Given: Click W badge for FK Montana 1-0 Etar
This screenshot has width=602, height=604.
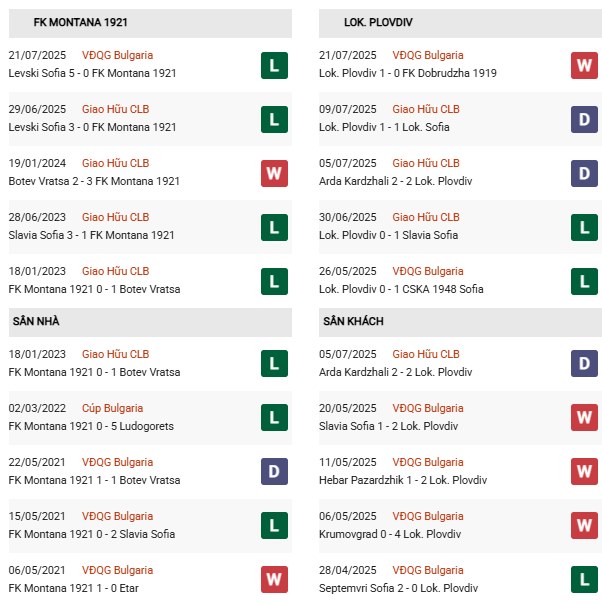Looking at the screenshot, I should coord(274,579).
